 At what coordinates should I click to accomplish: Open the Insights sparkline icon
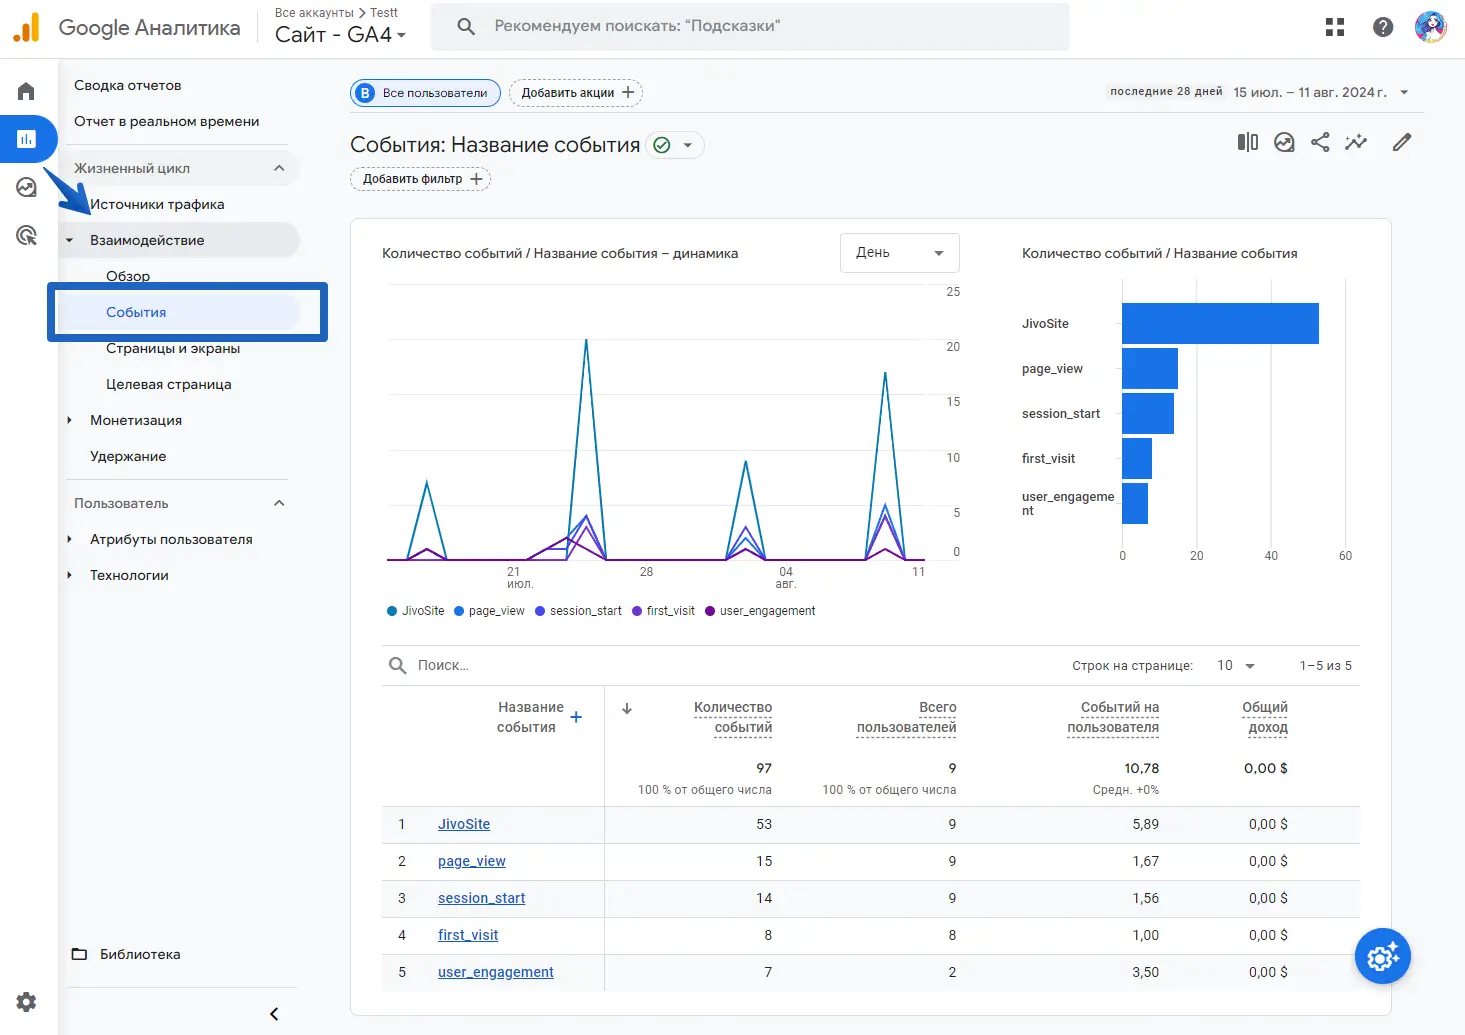tap(1356, 142)
